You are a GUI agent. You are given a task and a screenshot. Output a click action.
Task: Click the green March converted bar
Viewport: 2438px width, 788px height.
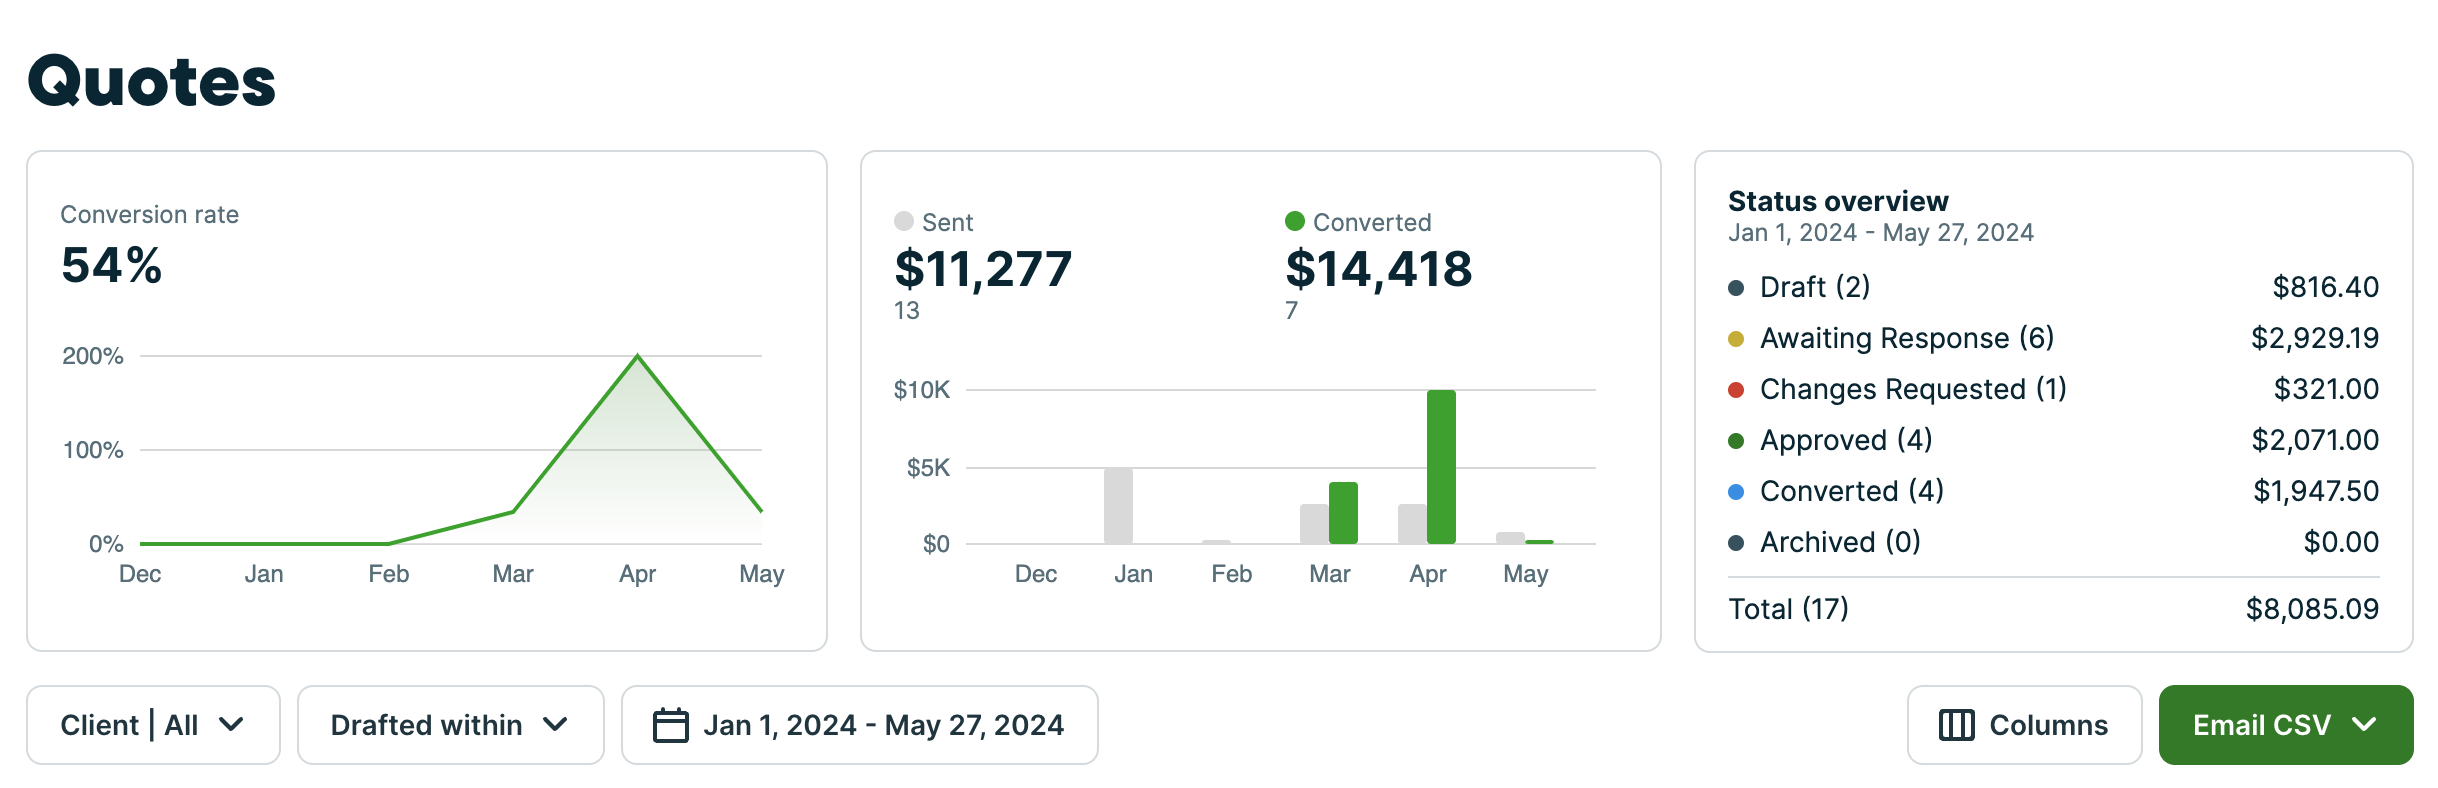1343,512
